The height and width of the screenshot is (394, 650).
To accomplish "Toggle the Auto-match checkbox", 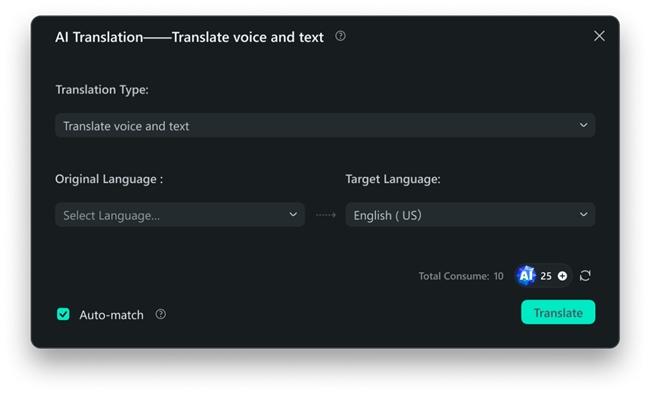I will tap(63, 314).
